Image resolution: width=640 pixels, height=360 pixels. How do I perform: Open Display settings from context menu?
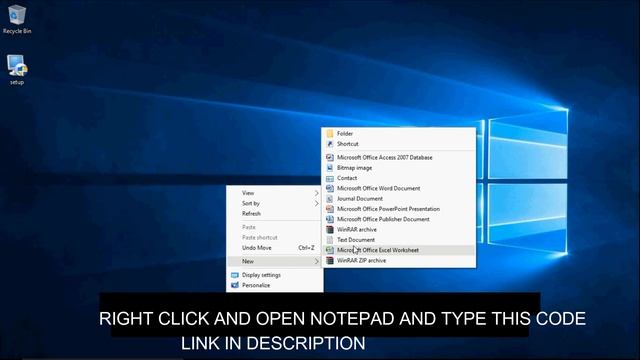point(274,275)
